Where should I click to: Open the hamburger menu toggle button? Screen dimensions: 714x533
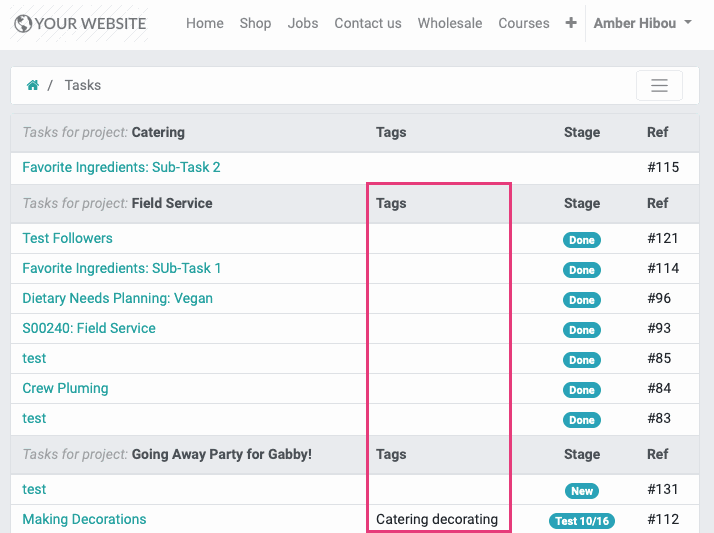point(659,86)
